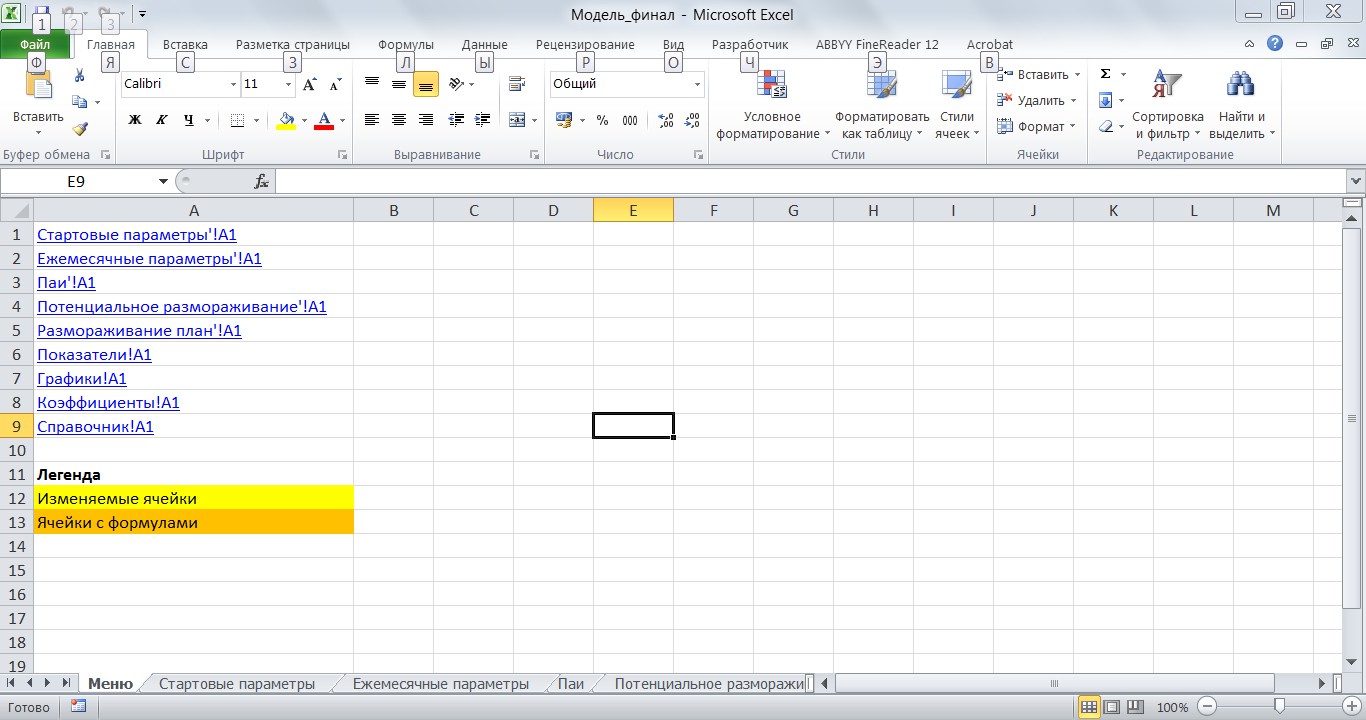Open Условное форматирование

click(x=772, y=104)
